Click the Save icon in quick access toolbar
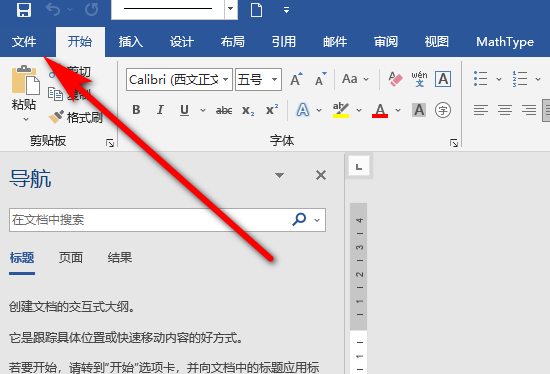Screen dimensions: 550x374 coord(24,10)
